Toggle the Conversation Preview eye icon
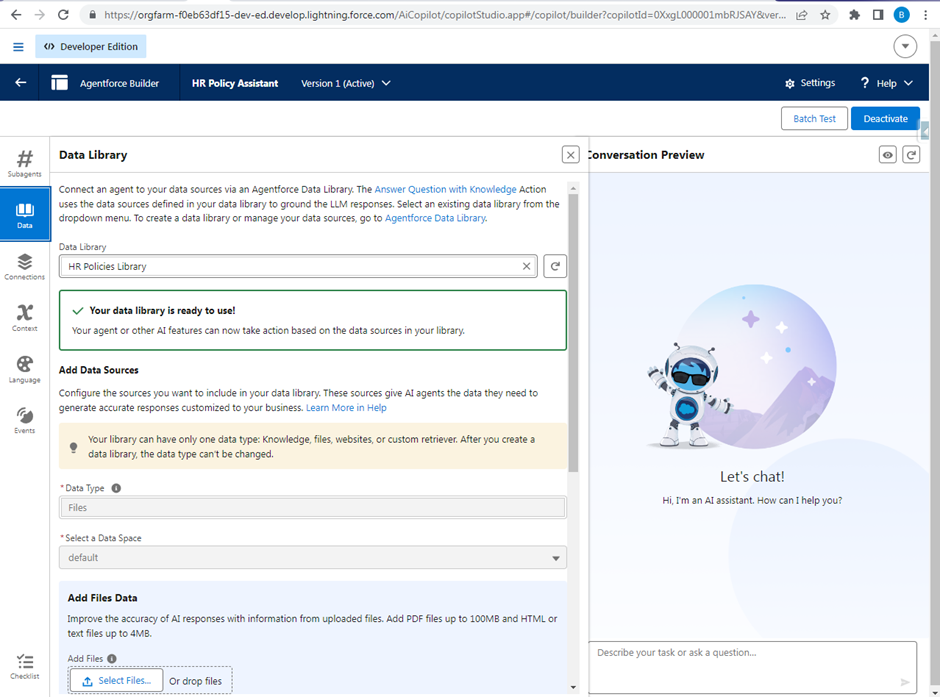This screenshot has height=697, width=940. 888,155
